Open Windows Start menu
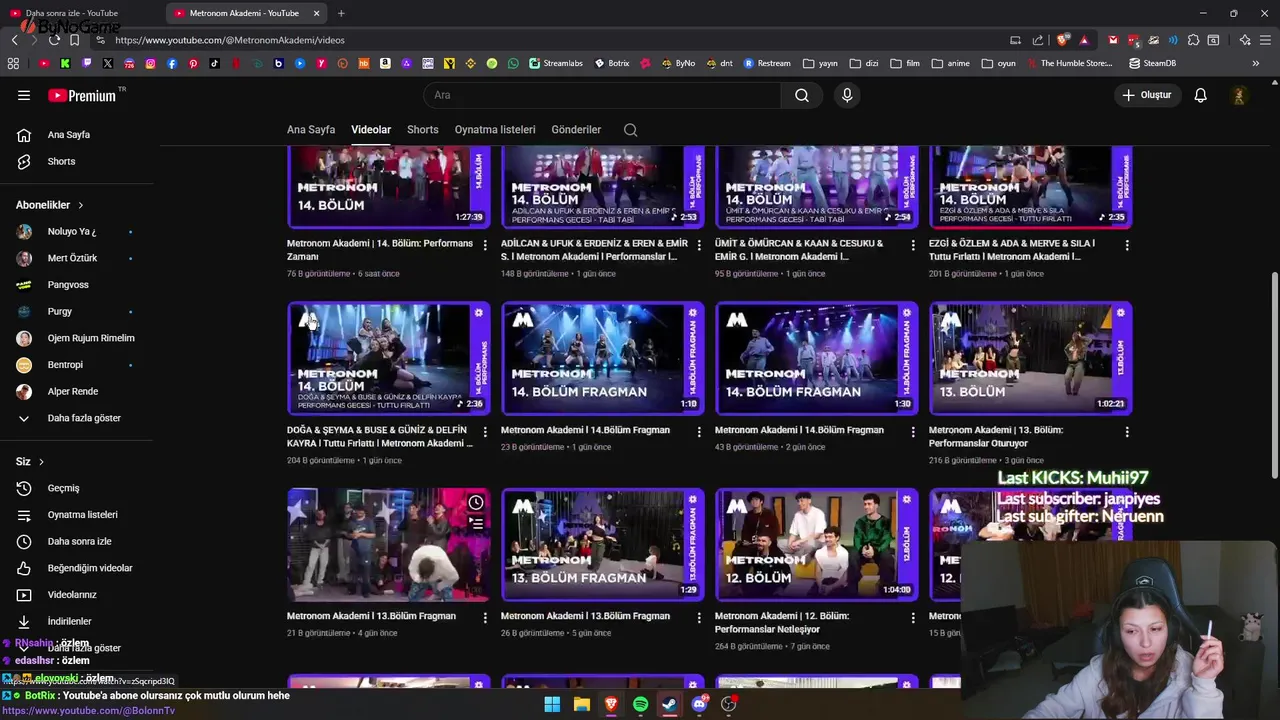Viewport: 1280px width, 720px height. (x=552, y=704)
